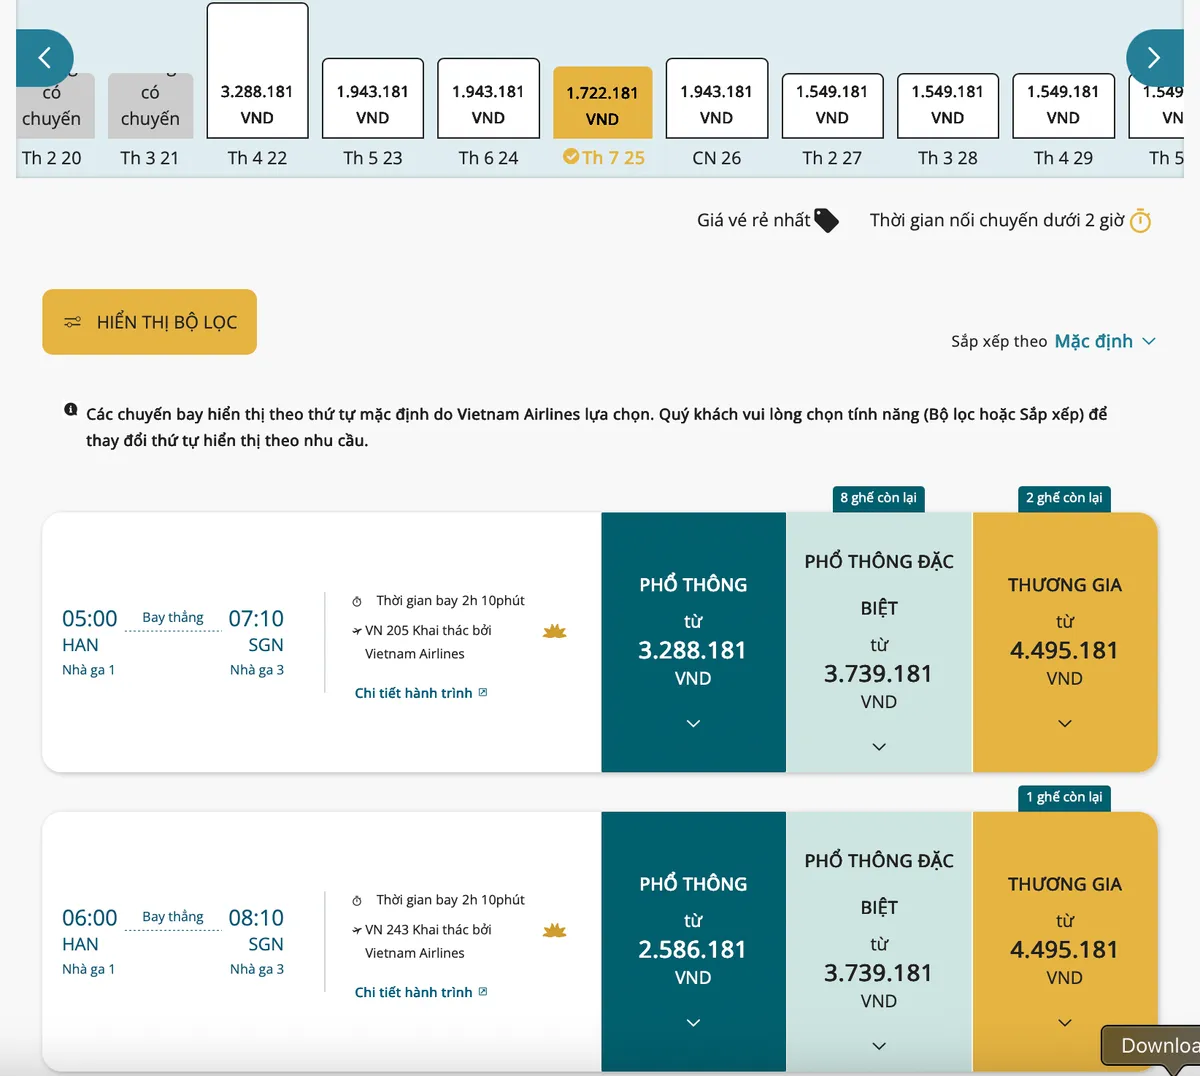Choose Thương Gia 4.495.181 on 05:00 flight
The image size is (1200, 1076).
1065,642
